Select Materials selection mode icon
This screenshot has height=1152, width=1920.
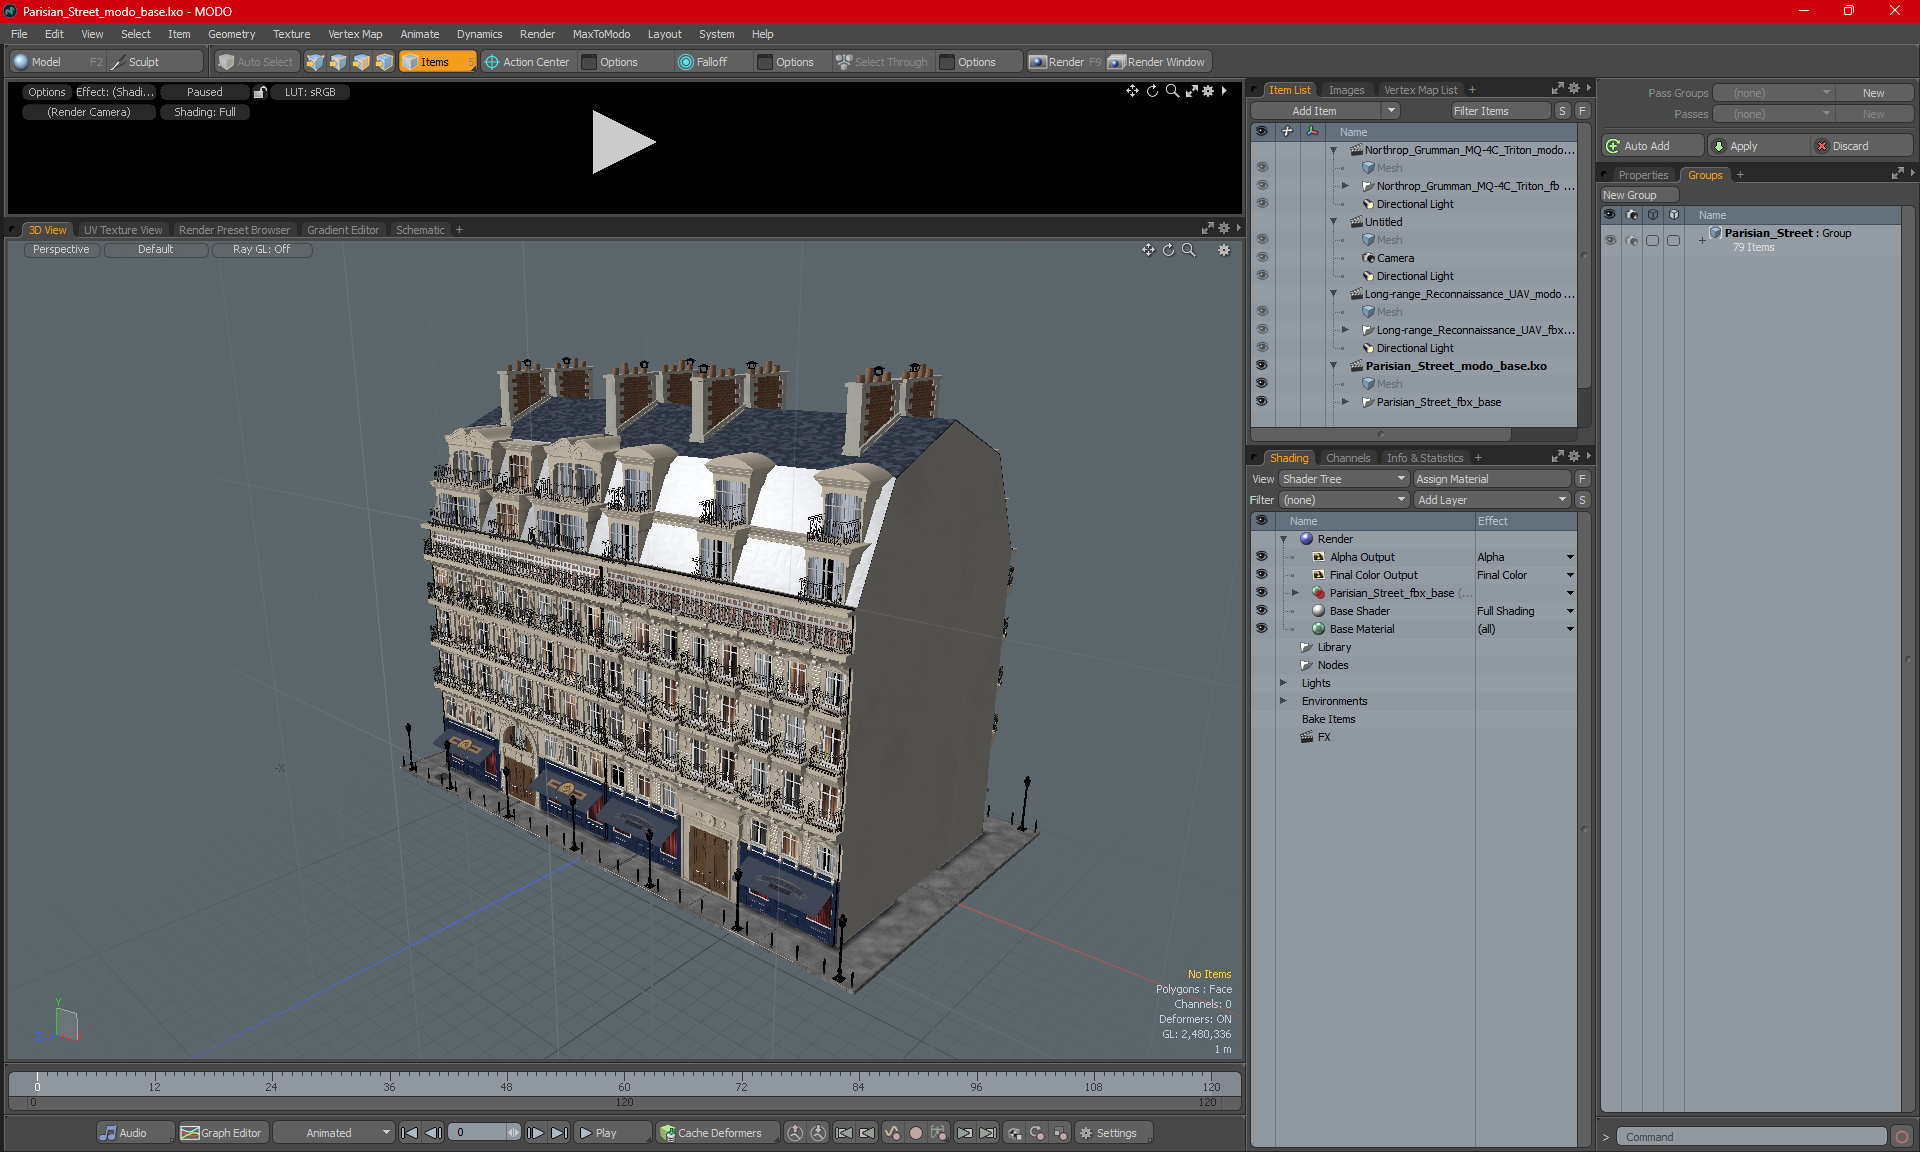[384, 62]
